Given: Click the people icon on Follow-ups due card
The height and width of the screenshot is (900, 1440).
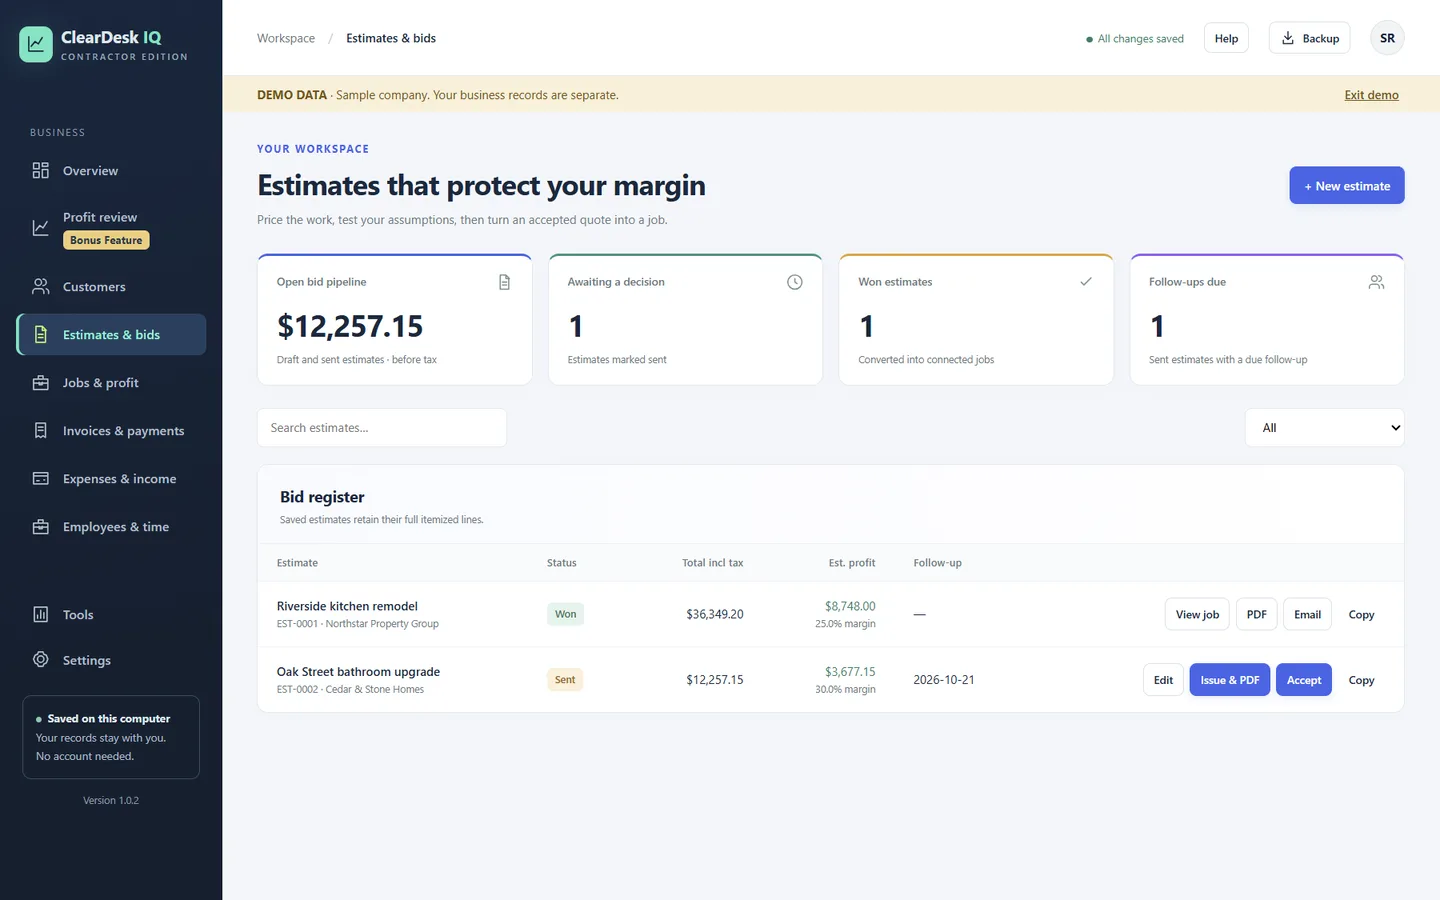Looking at the screenshot, I should pyautogui.click(x=1377, y=282).
